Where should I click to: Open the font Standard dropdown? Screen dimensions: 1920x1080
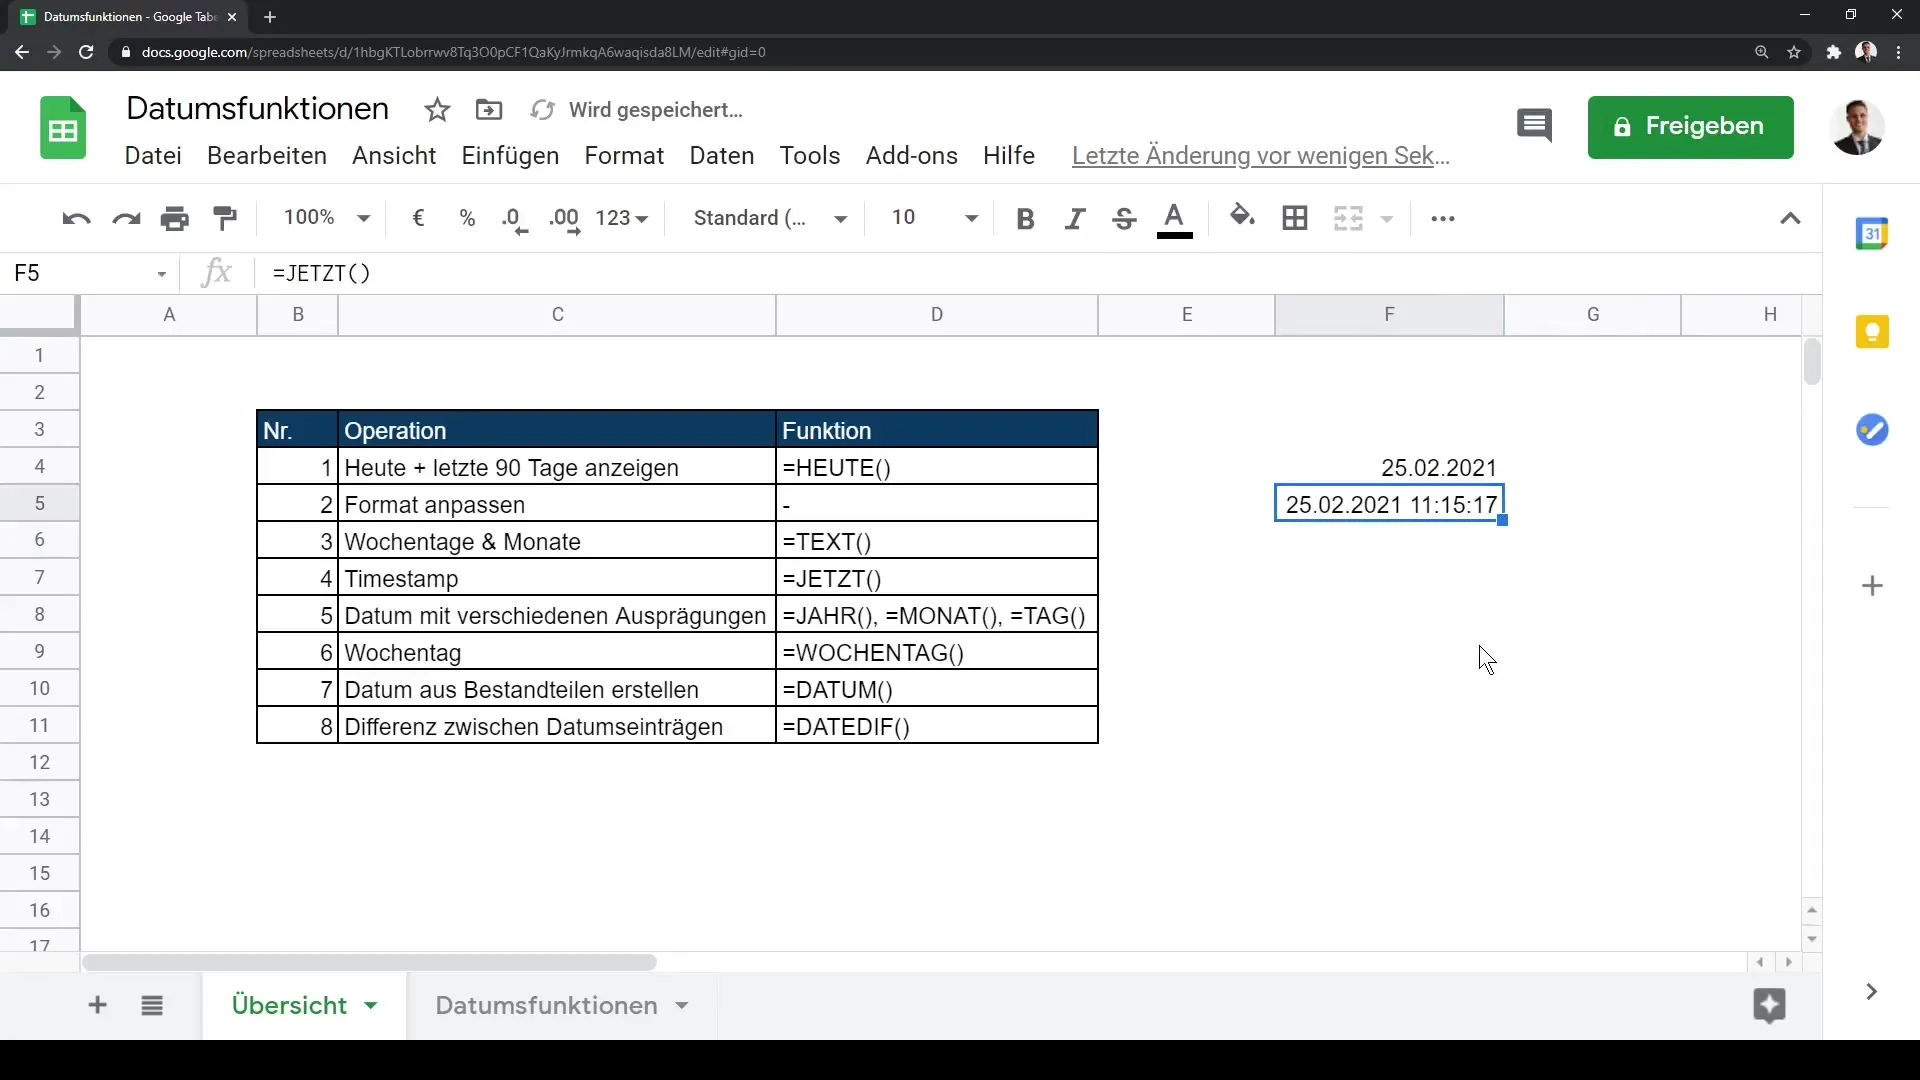pyautogui.click(x=770, y=218)
